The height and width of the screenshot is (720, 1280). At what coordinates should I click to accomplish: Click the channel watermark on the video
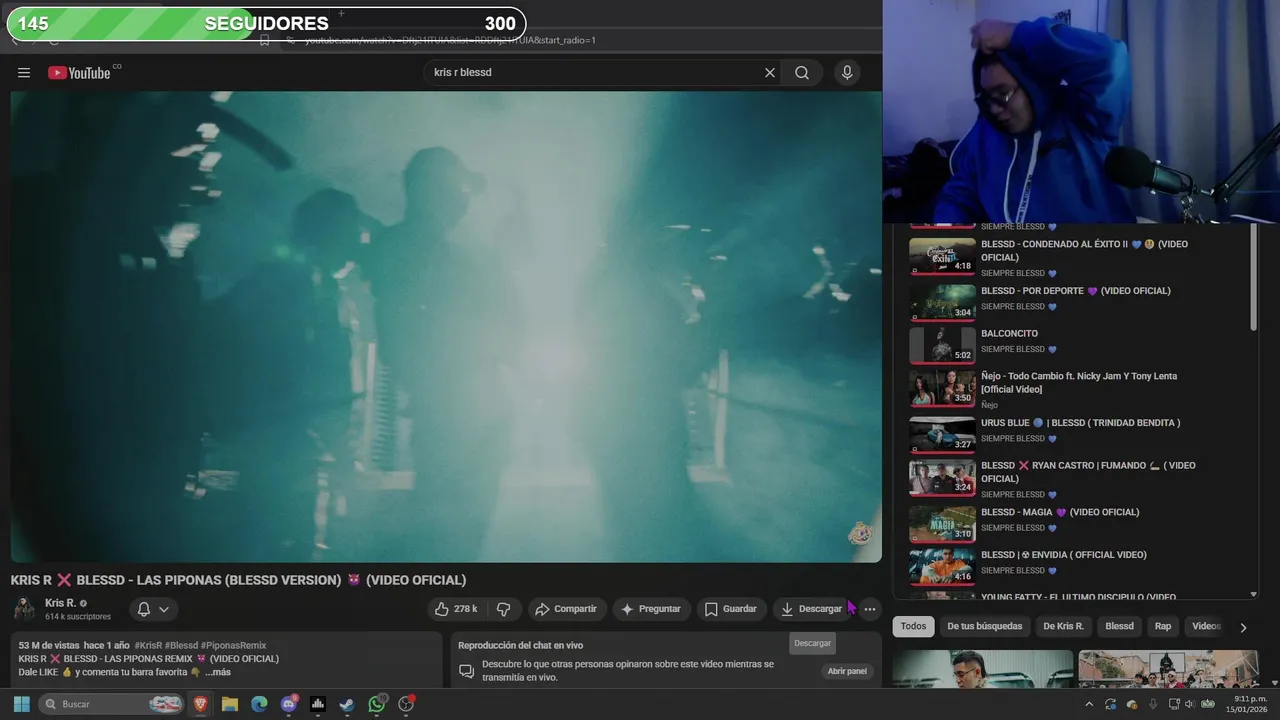point(860,534)
